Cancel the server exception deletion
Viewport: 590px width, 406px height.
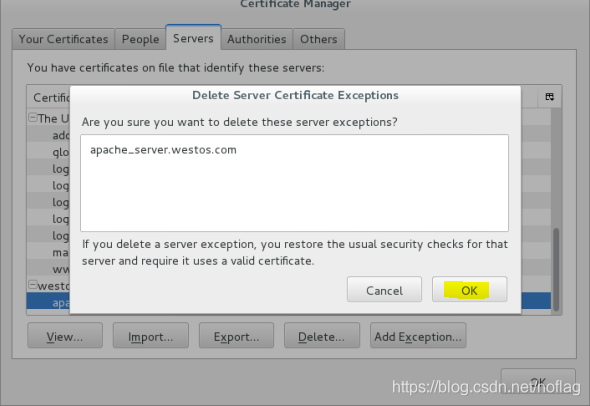pos(384,290)
